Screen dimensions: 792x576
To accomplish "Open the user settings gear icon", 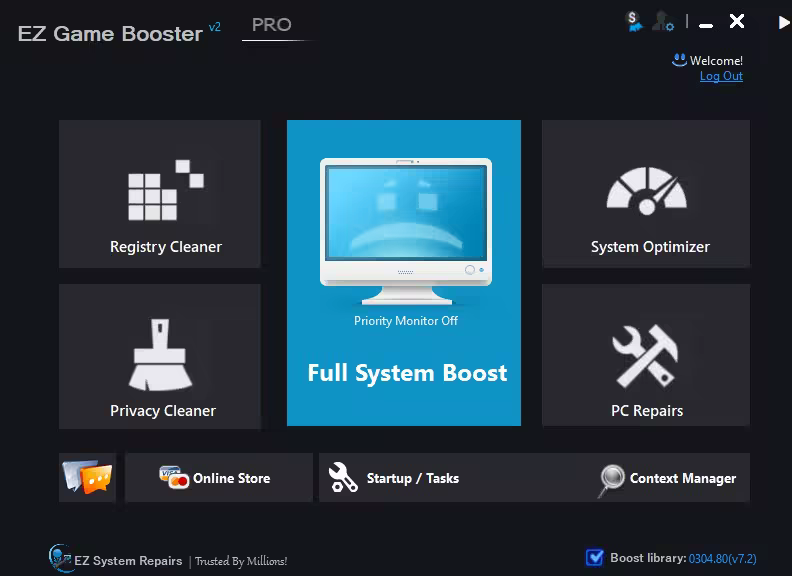I will coord(663,22).
